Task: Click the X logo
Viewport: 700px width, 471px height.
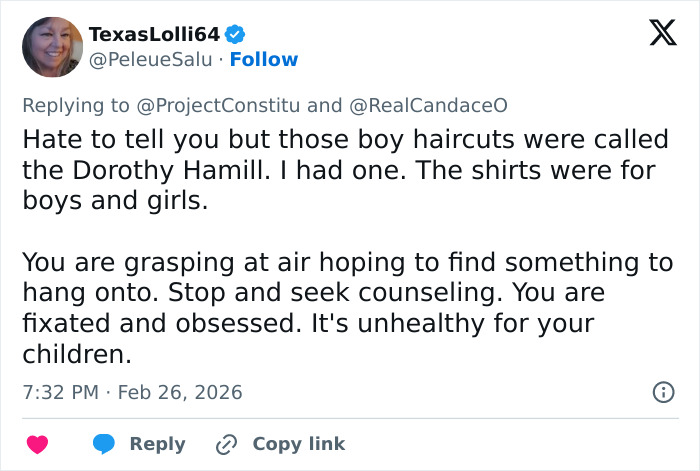Action: point(655,35)
